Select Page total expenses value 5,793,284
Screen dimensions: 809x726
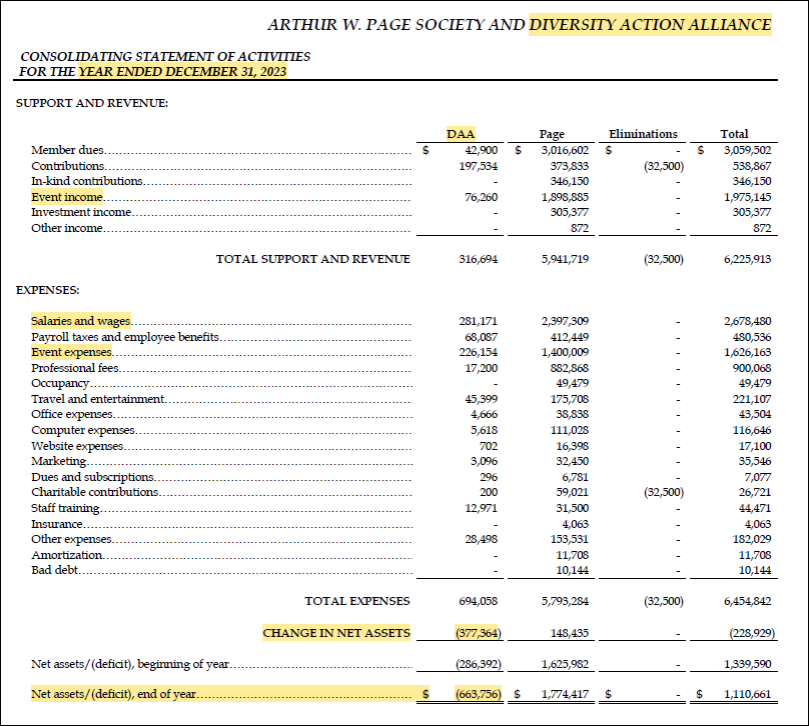[565, 601]
